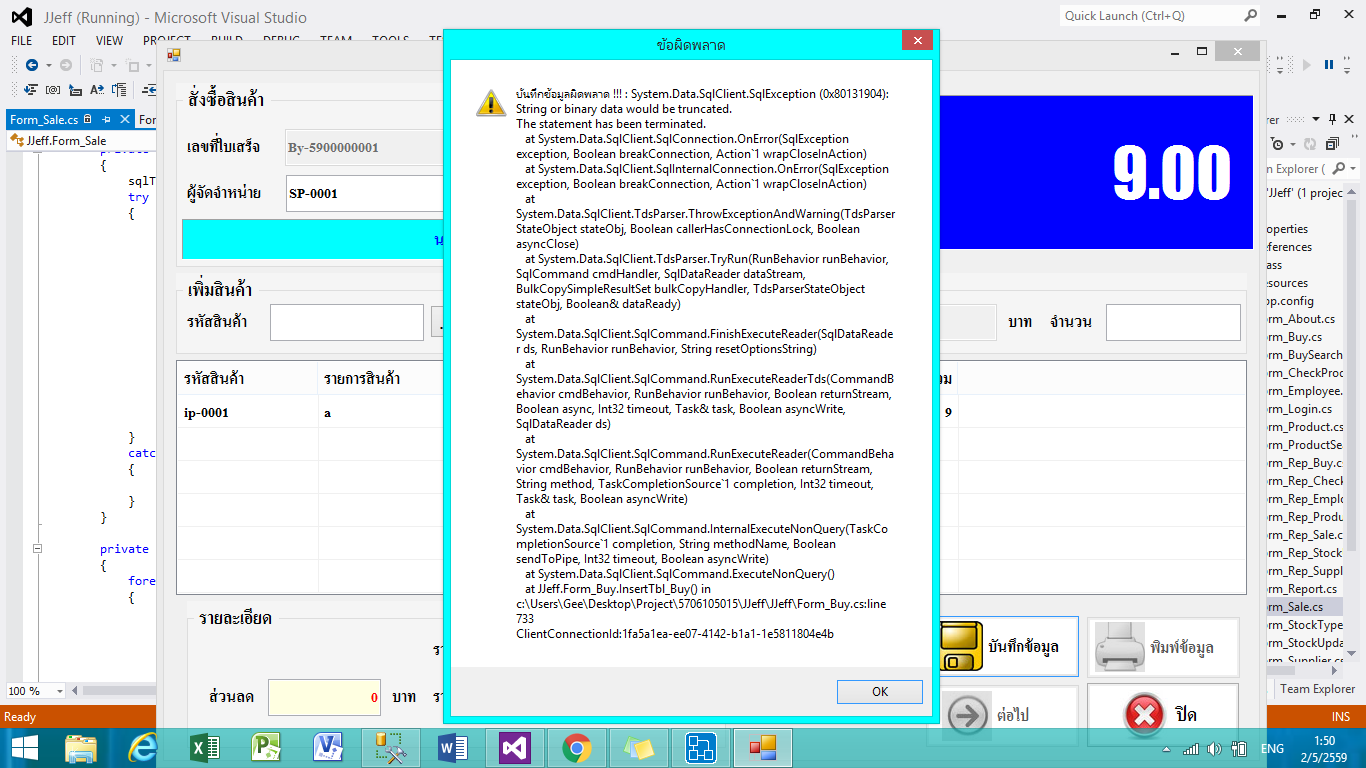This screenshot has width=1366, height=768.
Task: Click OK in the error dialog
Action: [880, 692]
